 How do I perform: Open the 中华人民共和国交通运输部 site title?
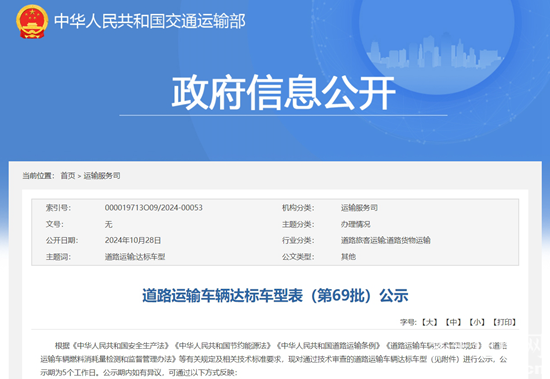point(150,21)
